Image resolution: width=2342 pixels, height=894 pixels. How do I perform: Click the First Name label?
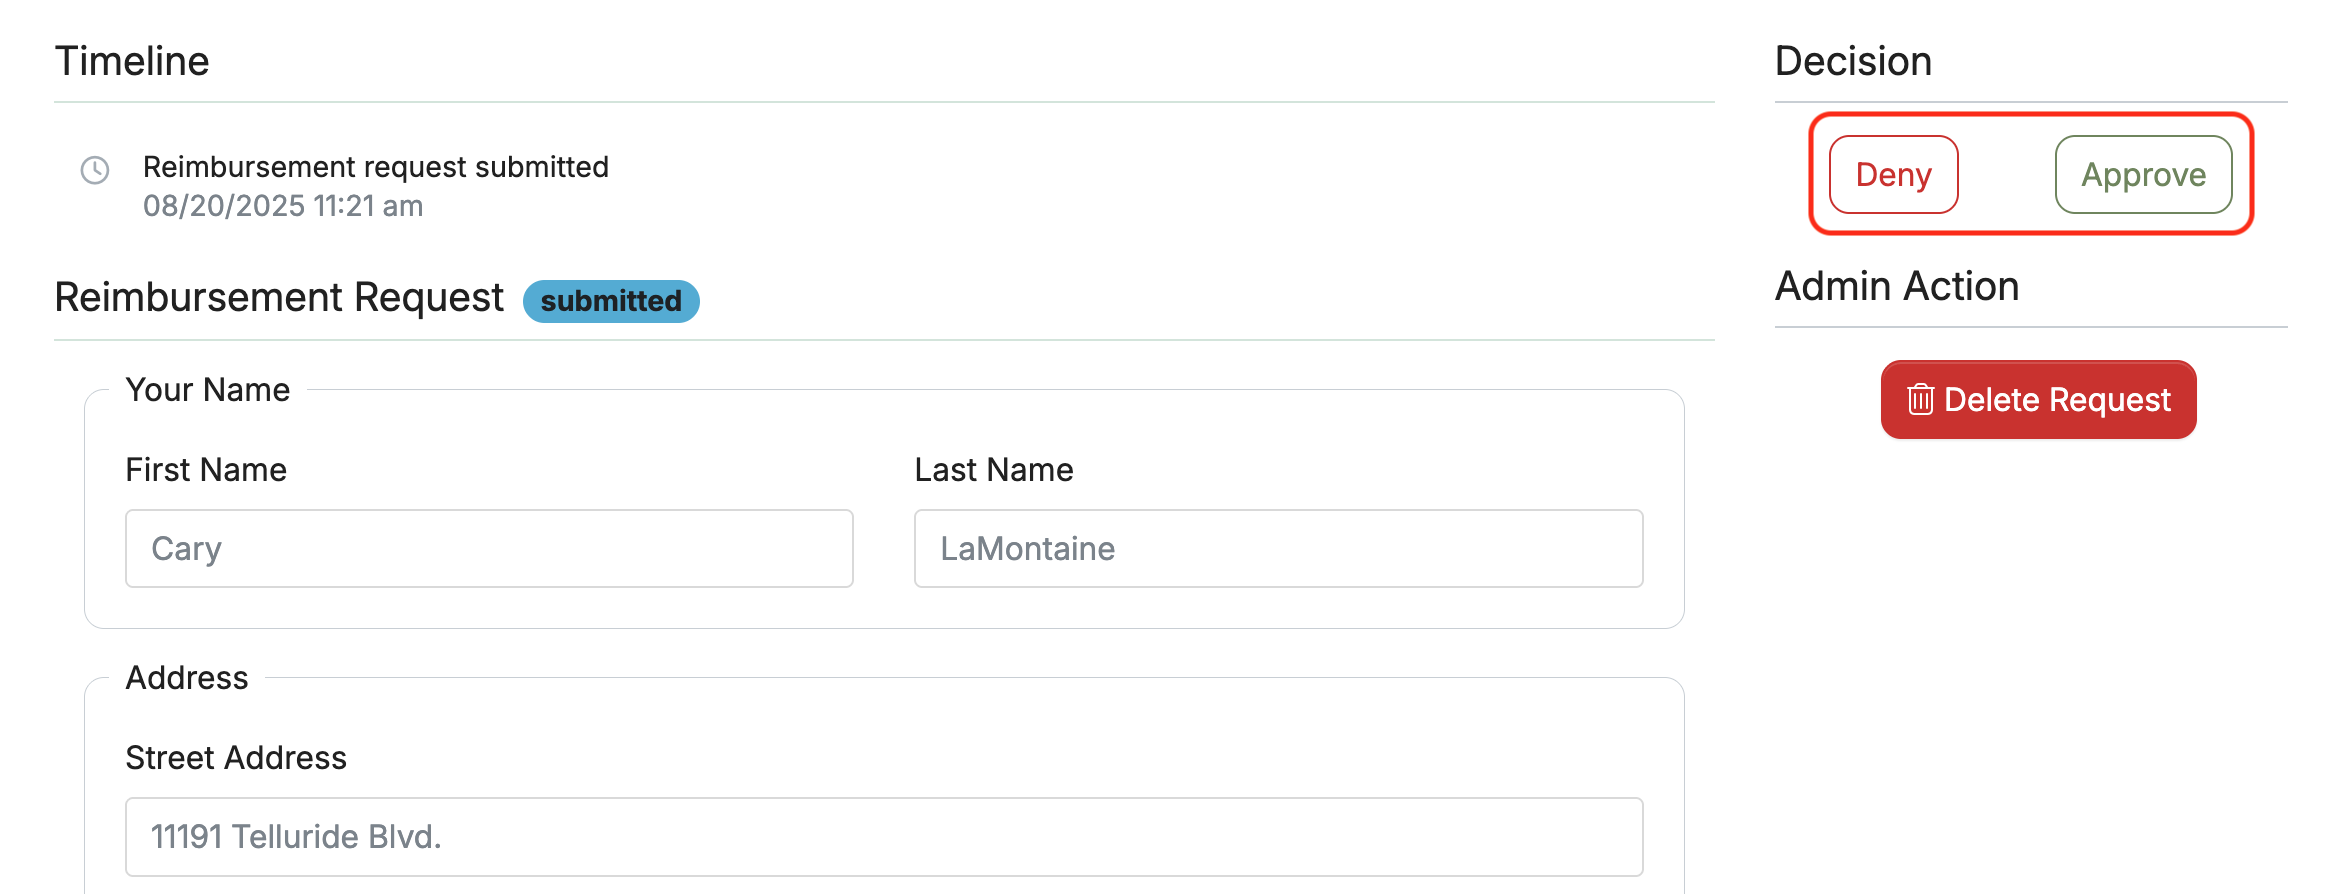tap(206, 470)
